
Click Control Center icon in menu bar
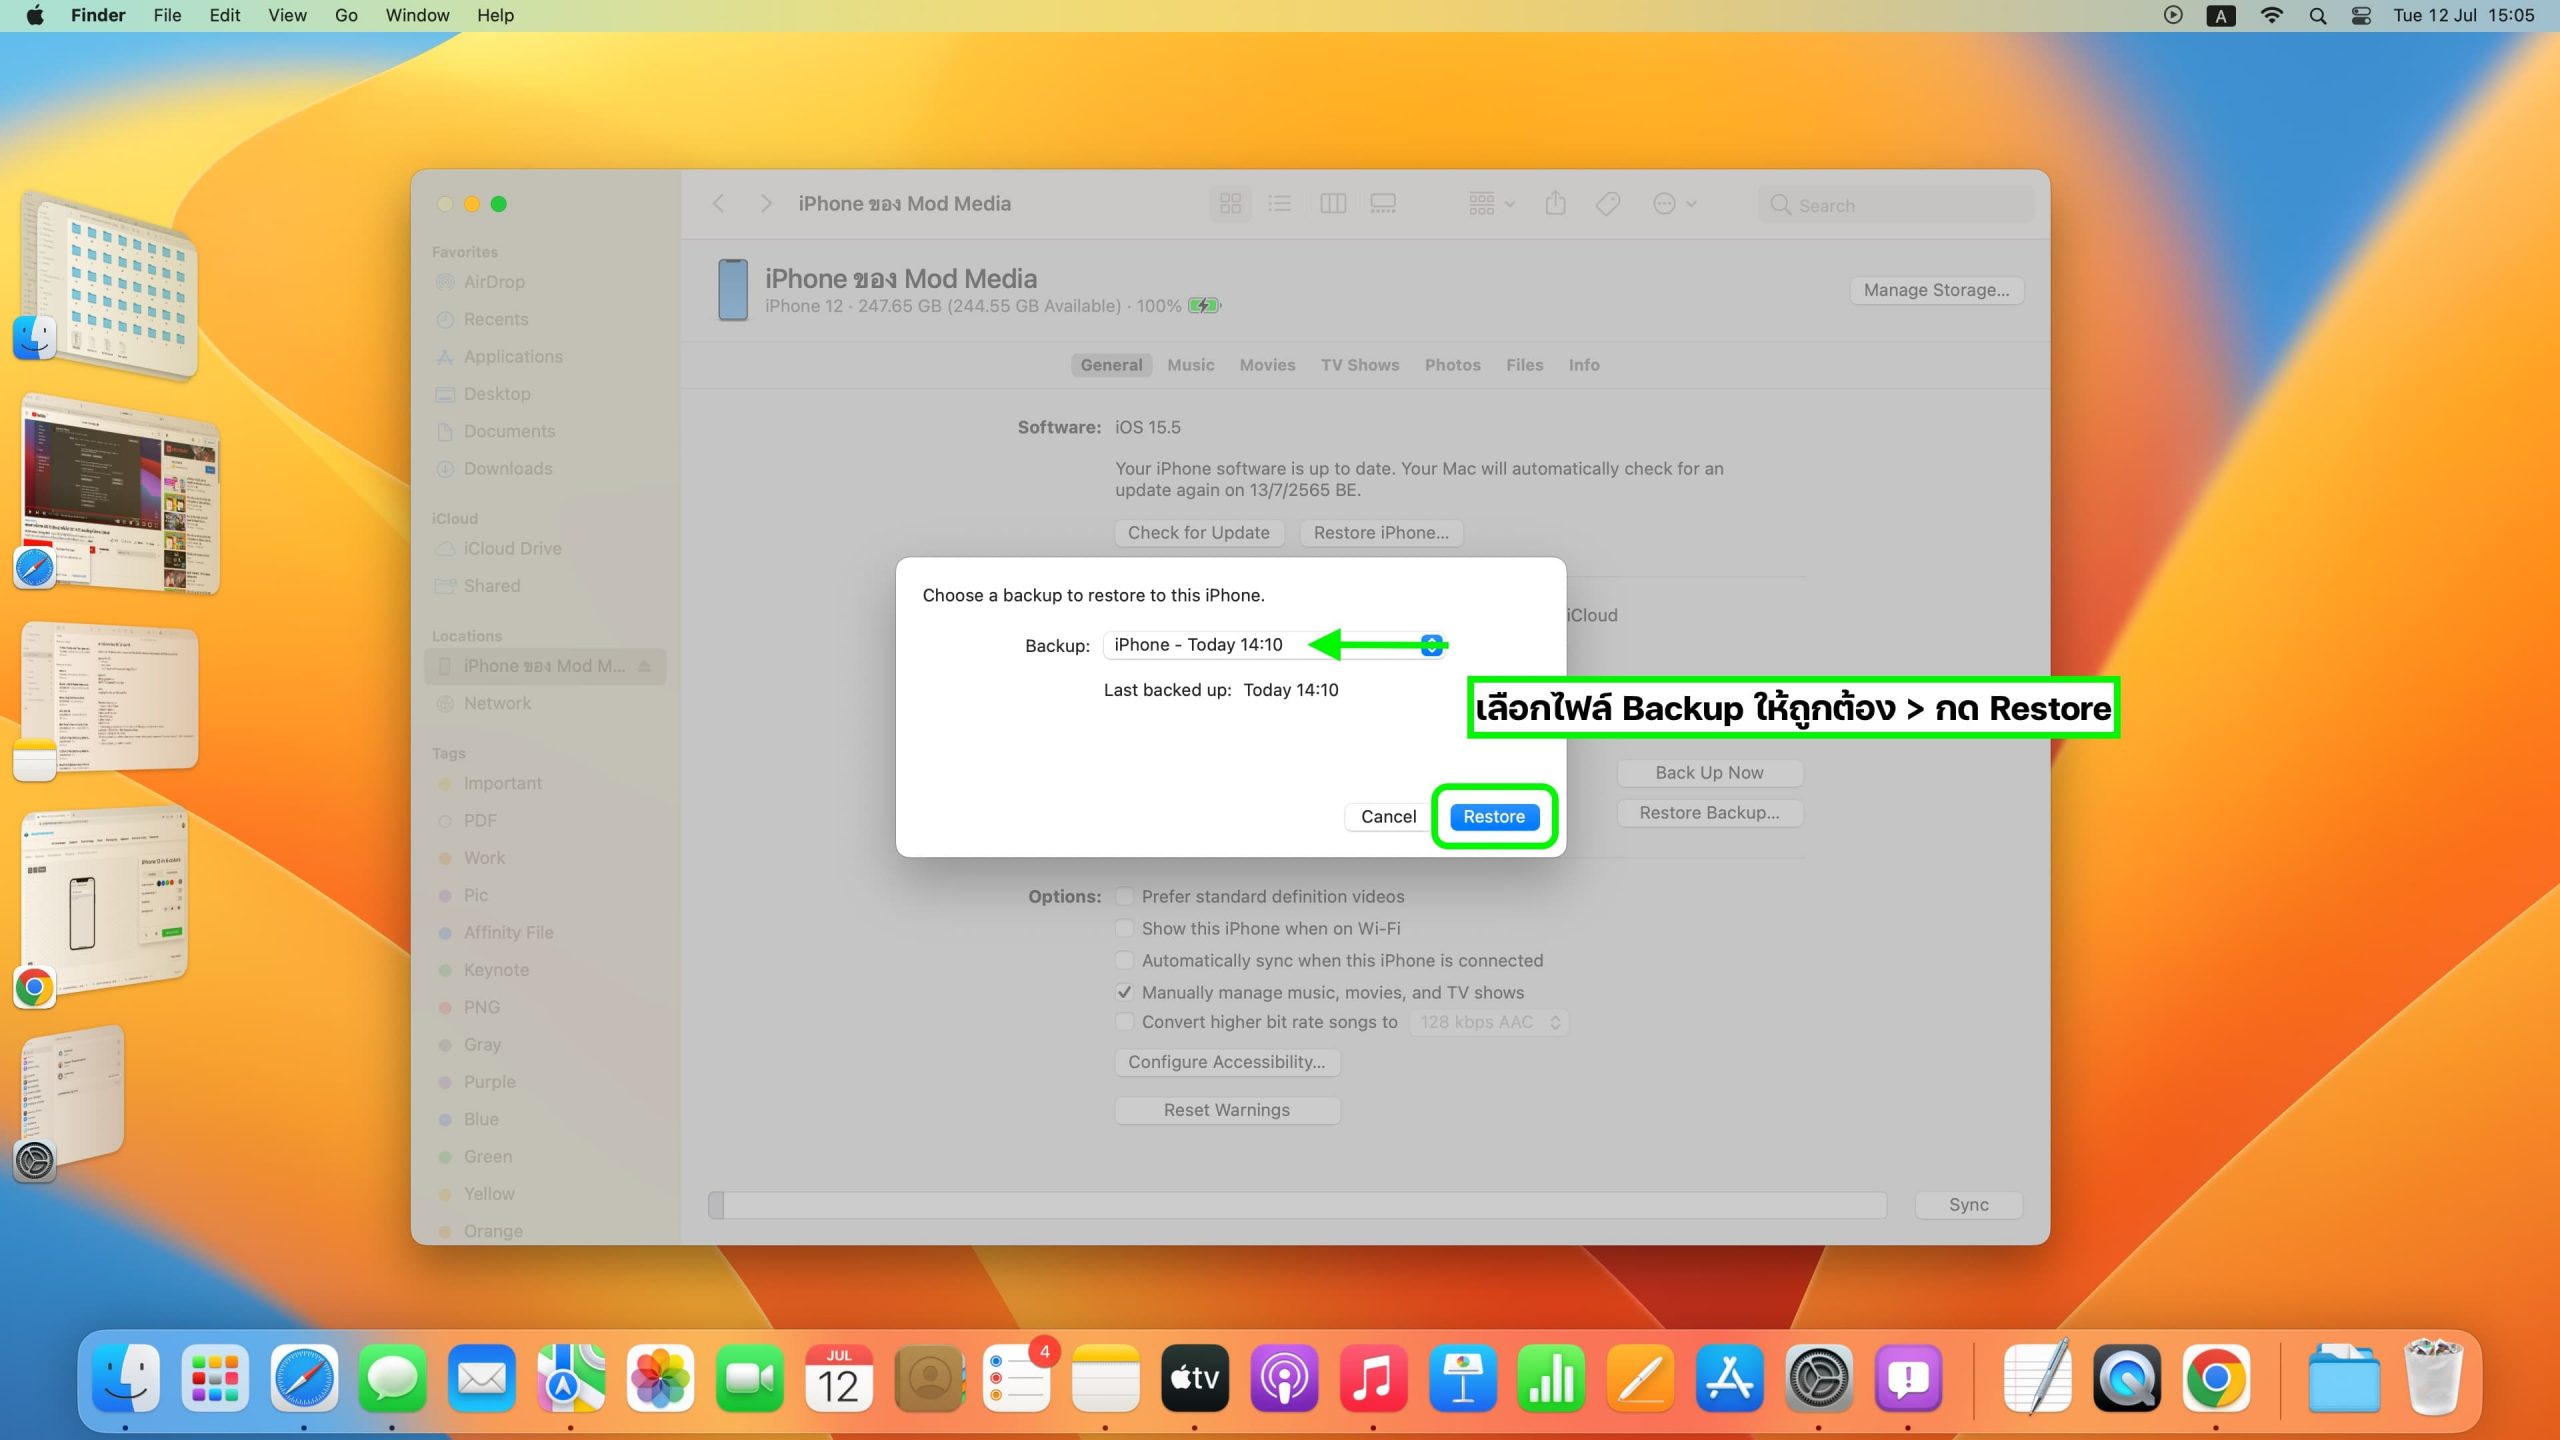coord(2361,15)
